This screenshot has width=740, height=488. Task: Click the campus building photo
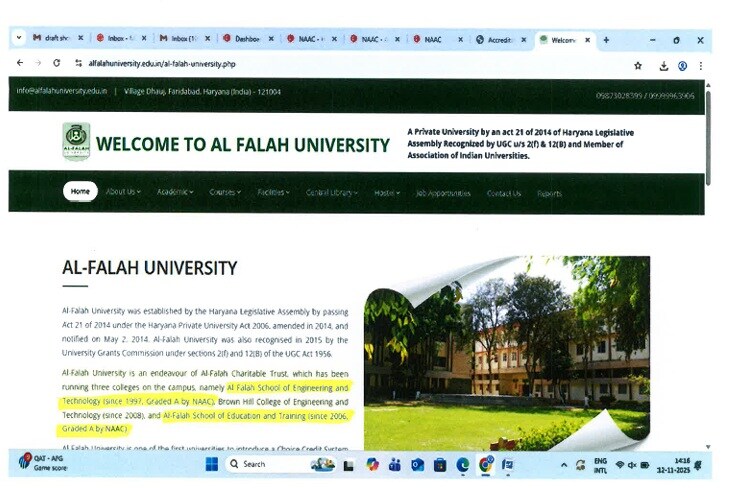507,353
